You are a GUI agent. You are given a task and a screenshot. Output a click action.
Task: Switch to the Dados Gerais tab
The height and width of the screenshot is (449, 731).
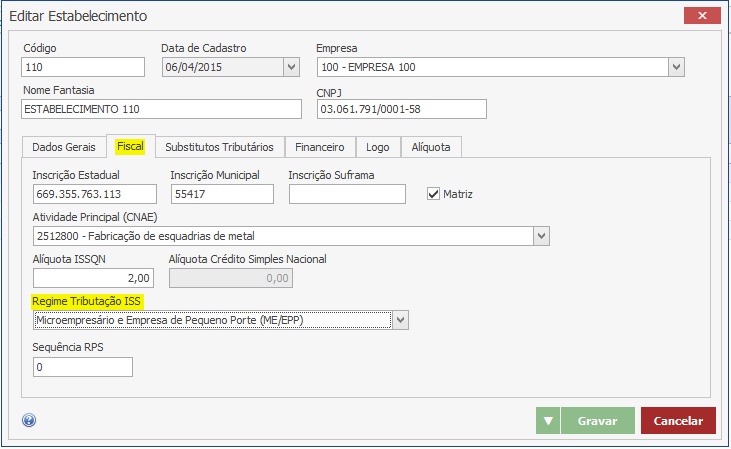pyautogui.click(x=63, y=147)
